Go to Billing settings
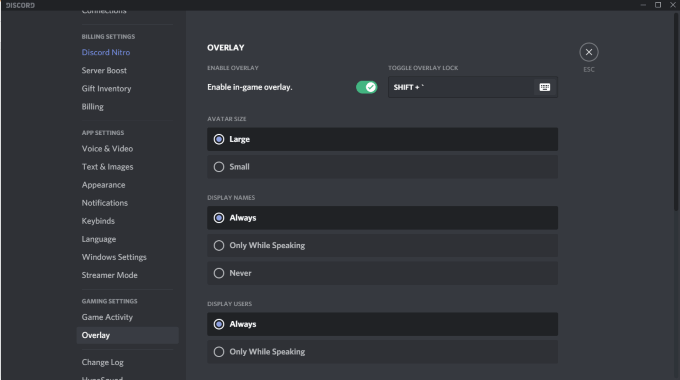The width and height of the screenshot is (680, 380). pyautogui.click(x=92, y=107)
